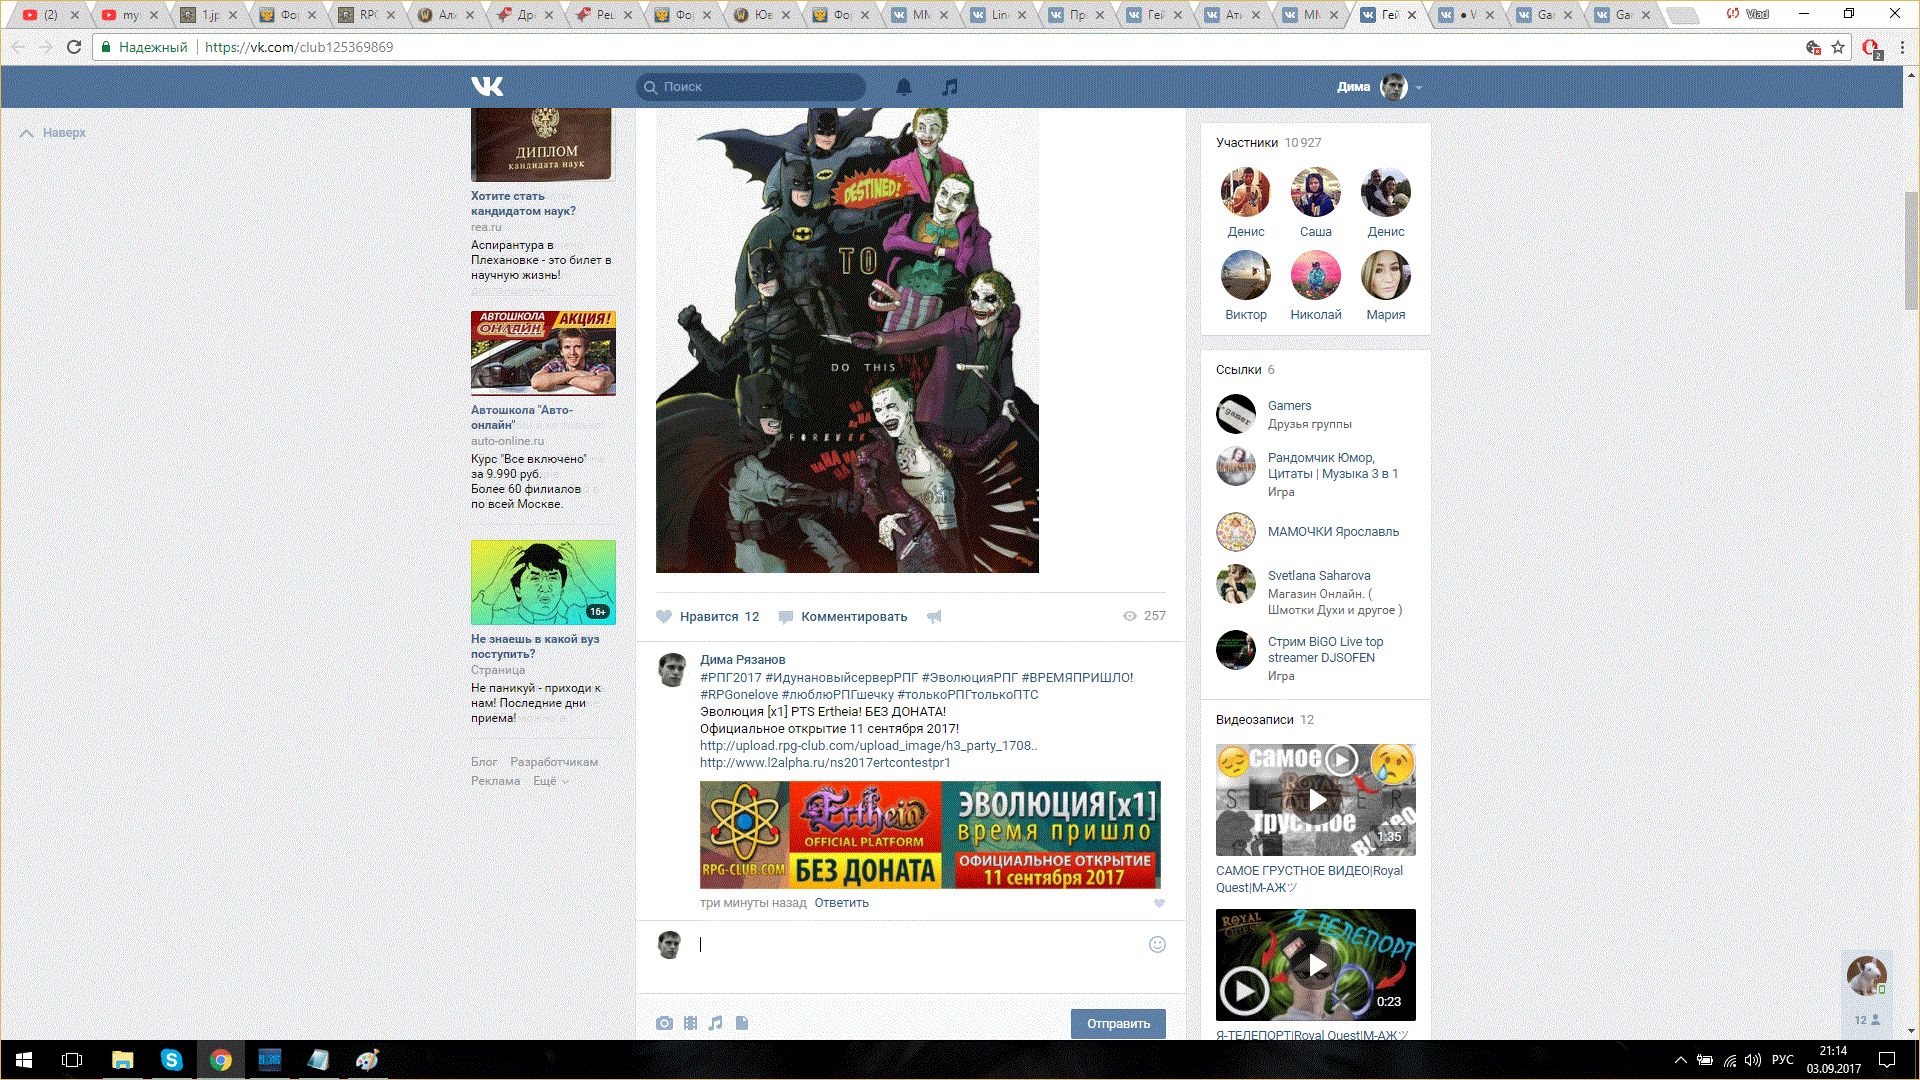
Task: Open the Разработчикам footer link
Action: [554, 762]
